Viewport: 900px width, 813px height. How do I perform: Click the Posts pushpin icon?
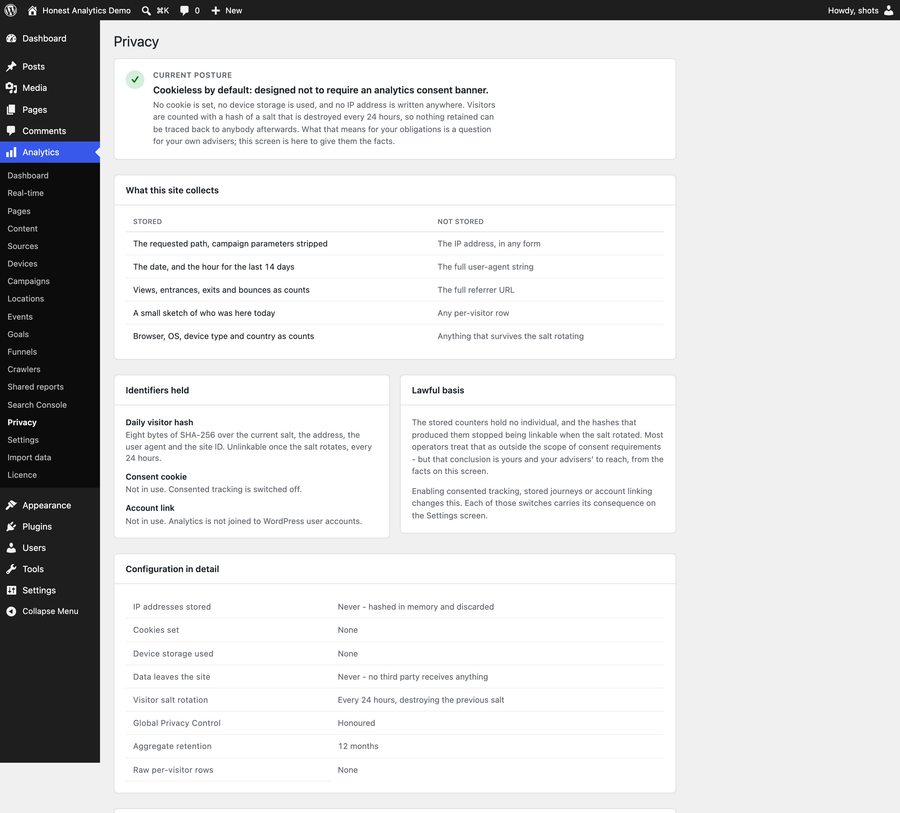[x=11, y=67]
